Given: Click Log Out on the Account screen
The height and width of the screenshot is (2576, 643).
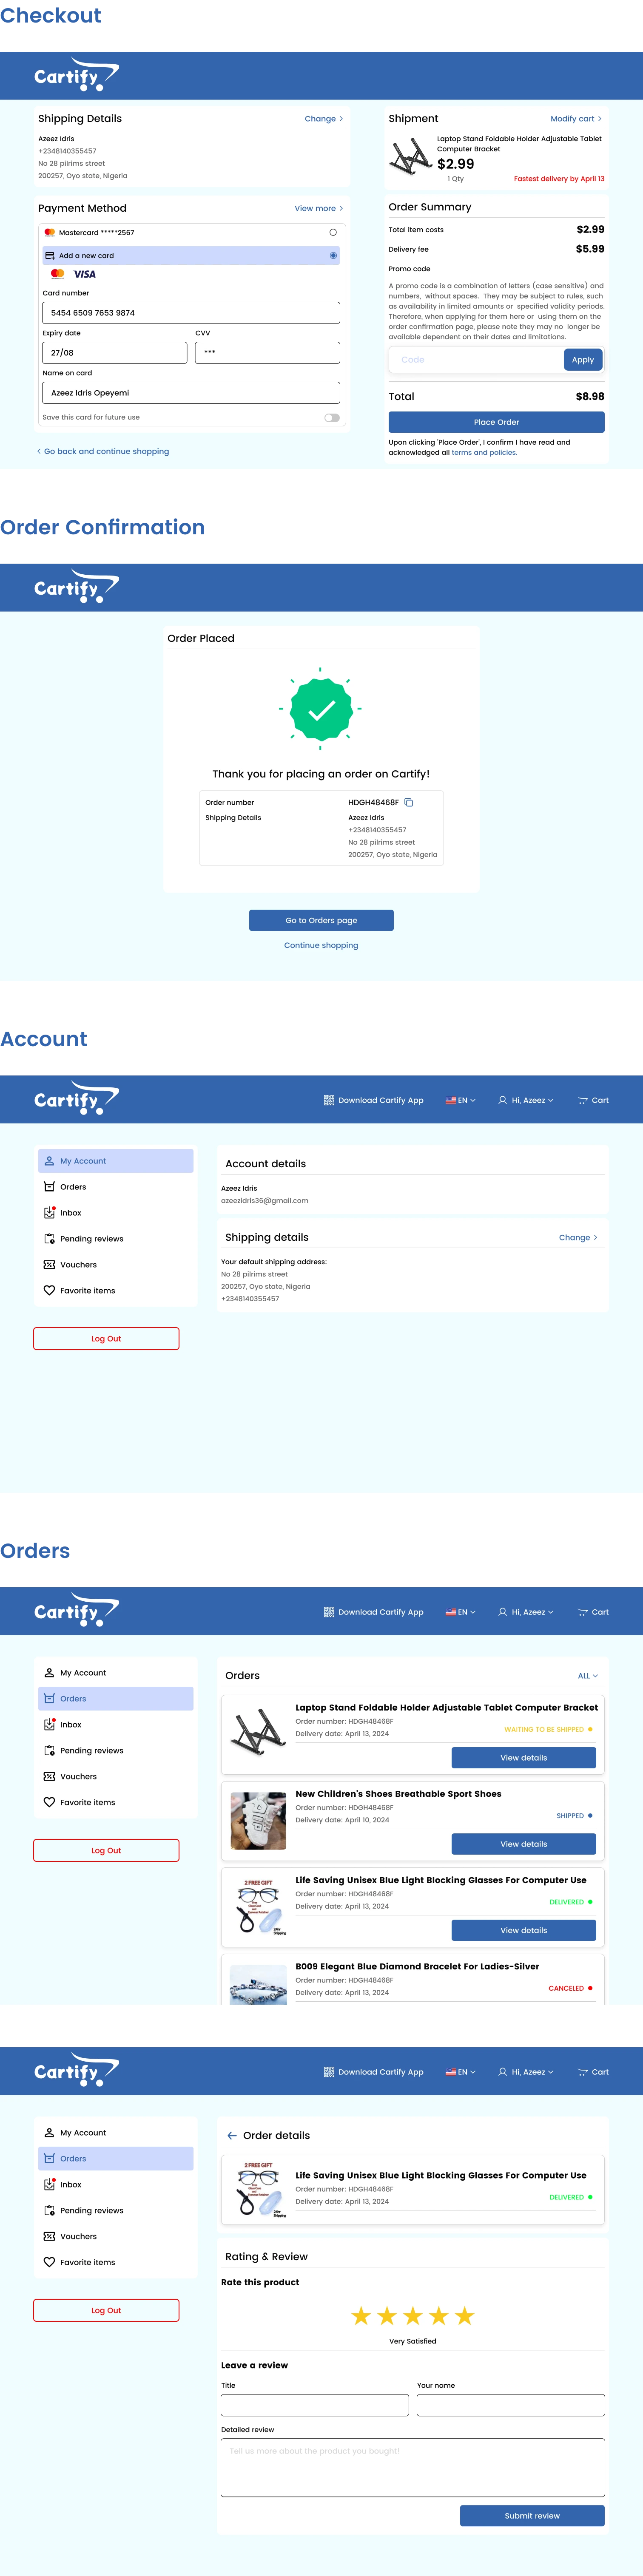Looking at the screenshot, I should [106, 1339].
